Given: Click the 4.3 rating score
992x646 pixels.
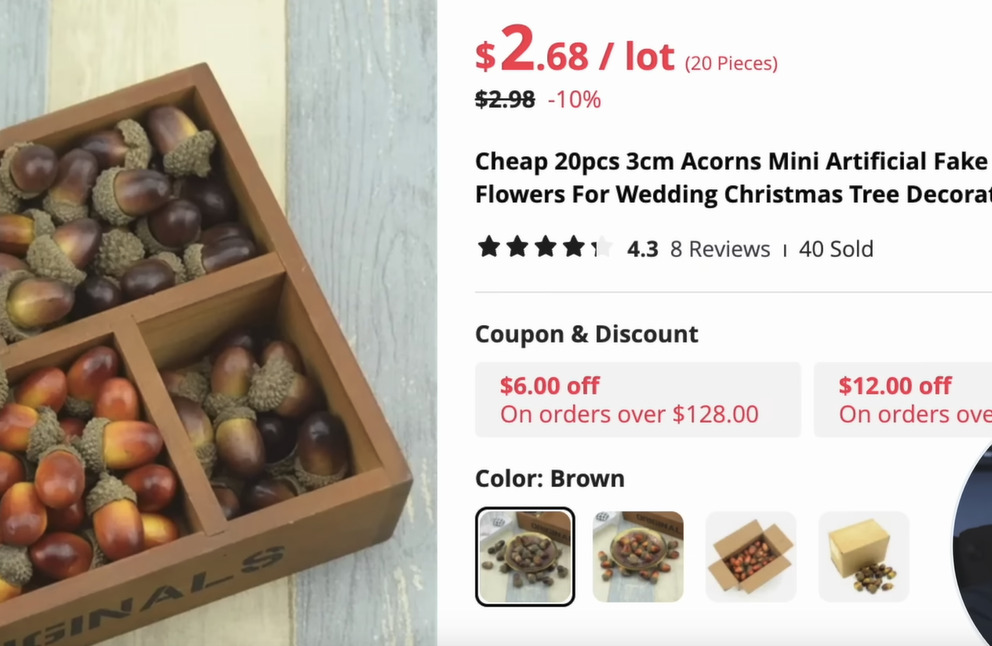Looking at the screenshot, I should click(643, 249).
